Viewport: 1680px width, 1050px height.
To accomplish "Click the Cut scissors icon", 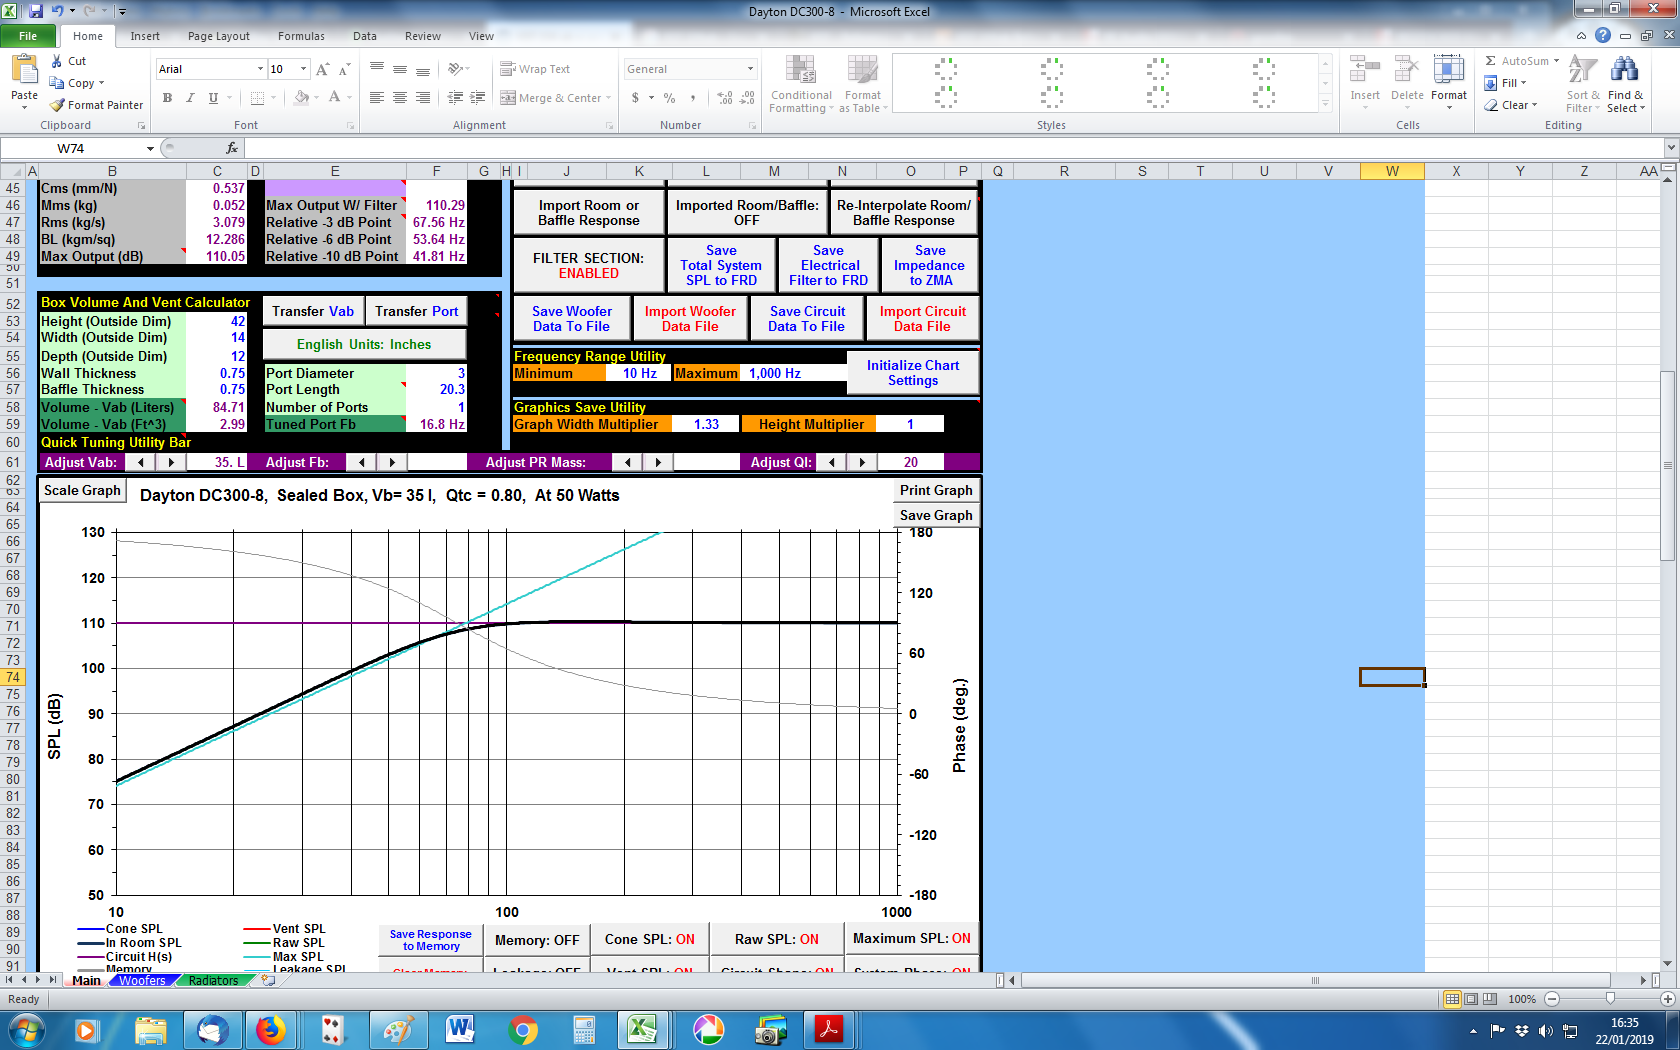I will (57, 61).
